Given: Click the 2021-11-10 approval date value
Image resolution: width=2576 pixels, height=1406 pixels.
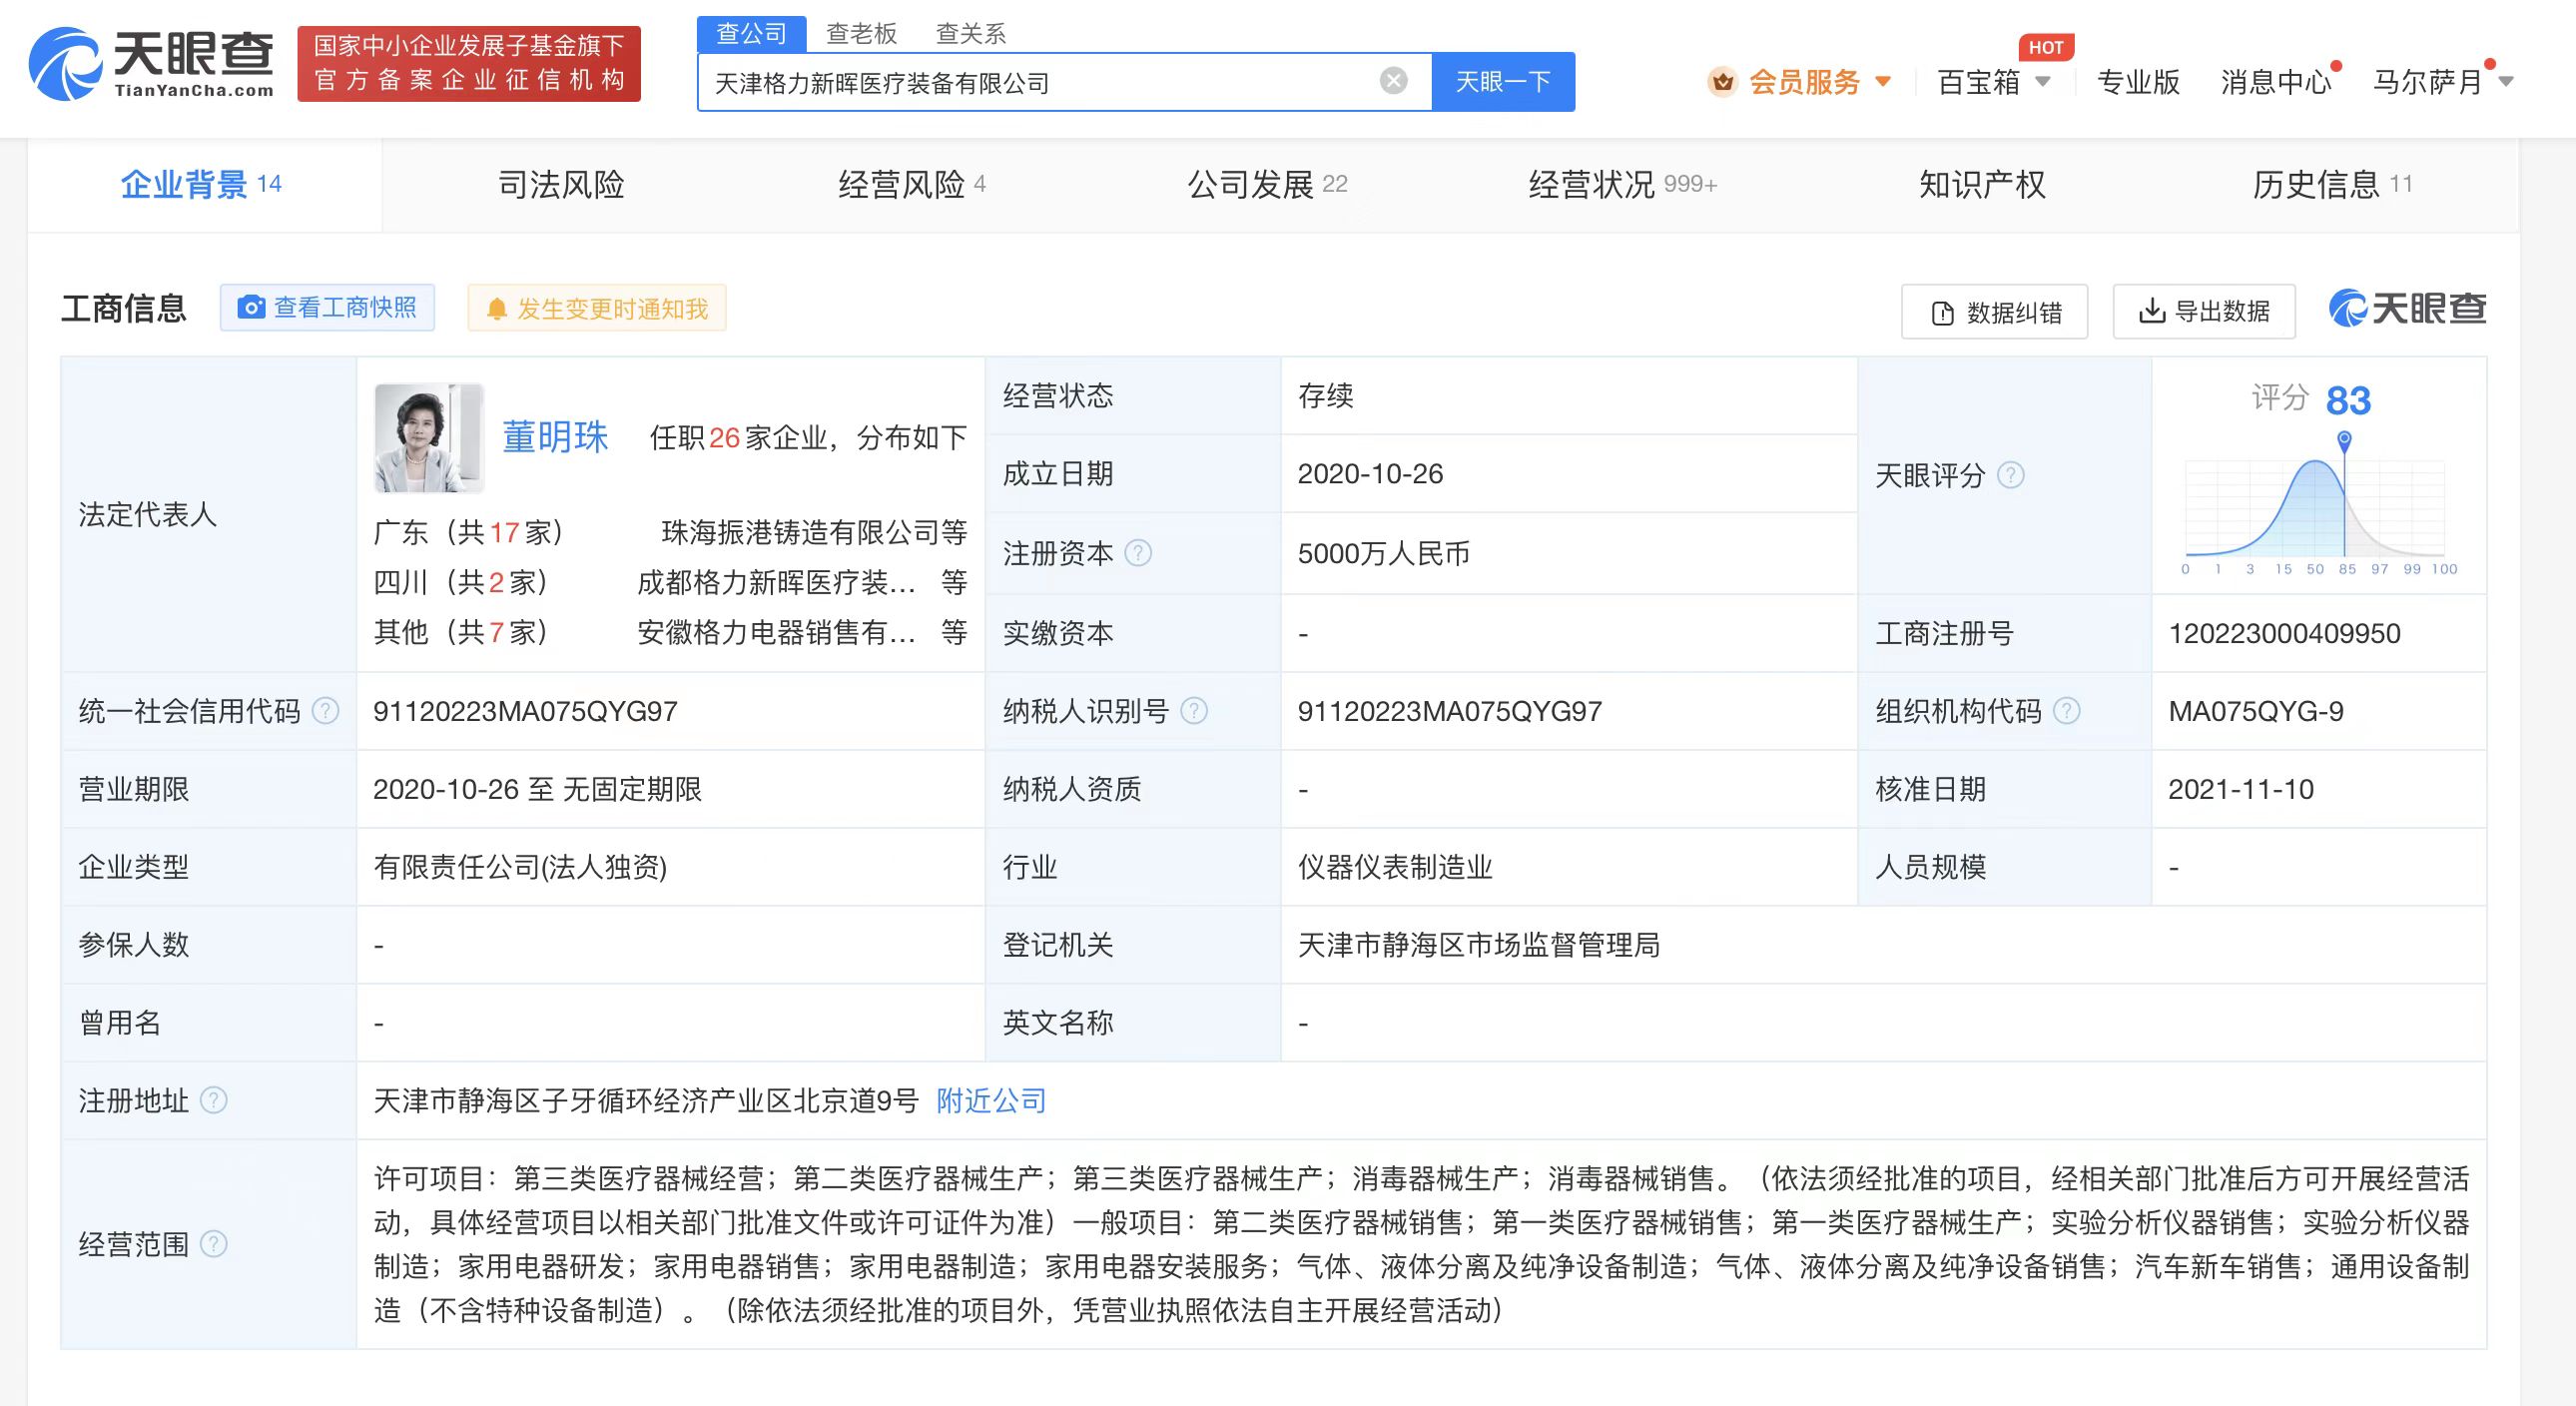Looking at the screenshot, I should tap(2241, 789).
